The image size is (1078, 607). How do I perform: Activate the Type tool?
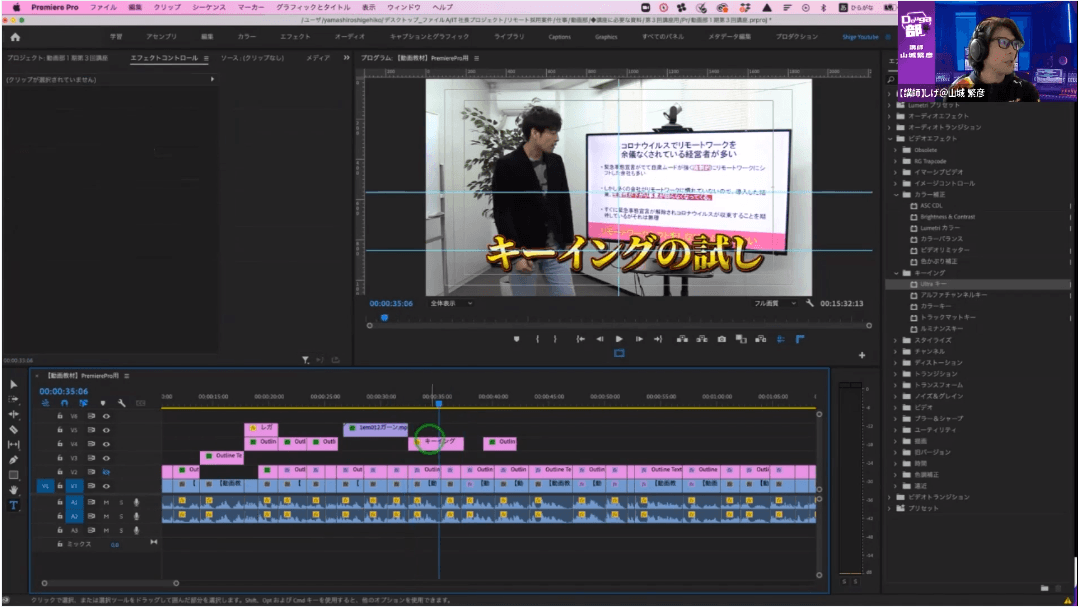click(x=14, y=505)
